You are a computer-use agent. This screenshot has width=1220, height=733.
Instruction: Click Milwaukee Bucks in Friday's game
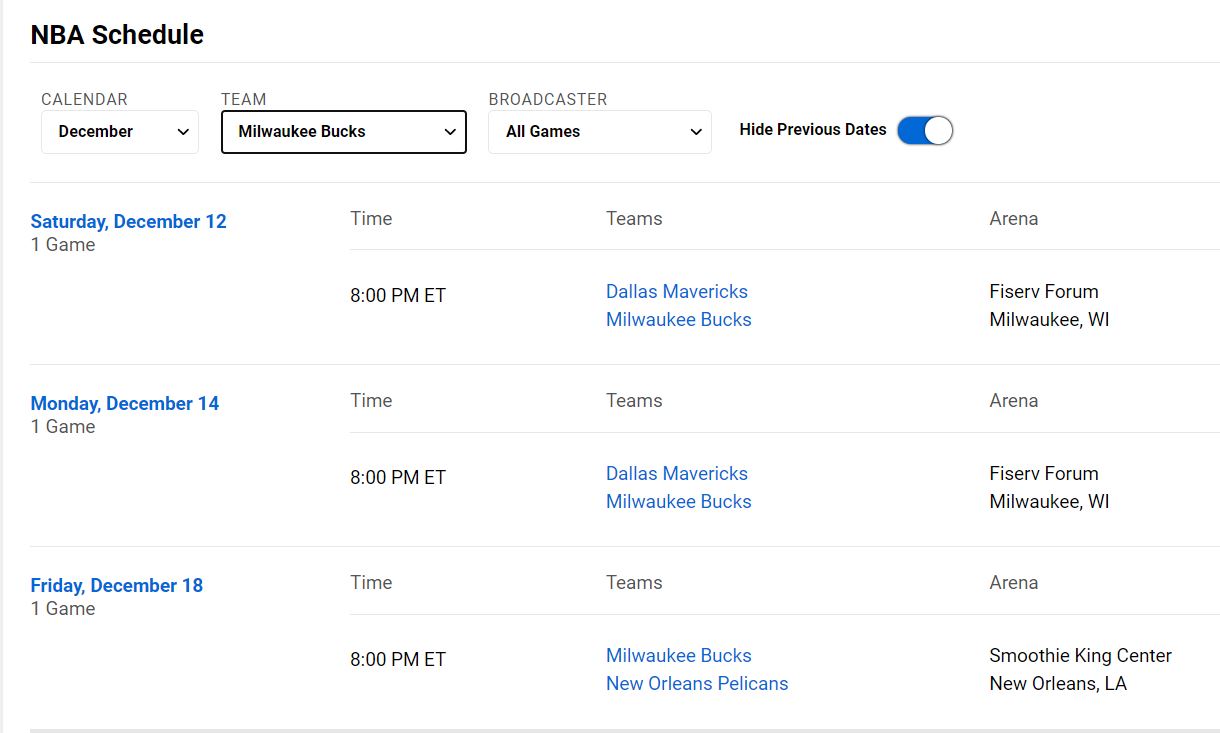click(x=679, y=656)
